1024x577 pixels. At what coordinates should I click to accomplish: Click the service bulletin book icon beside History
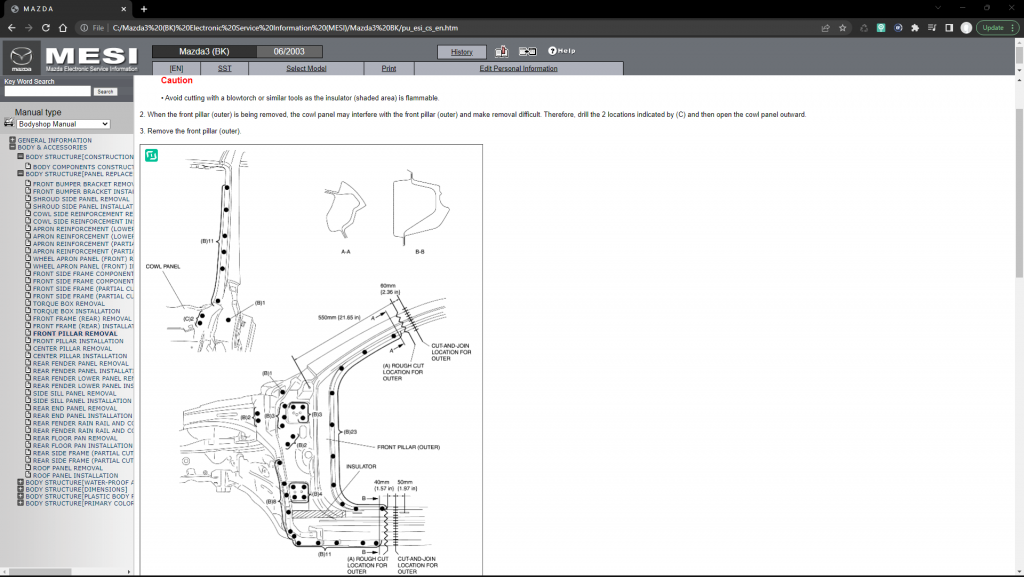pos(501,50)
